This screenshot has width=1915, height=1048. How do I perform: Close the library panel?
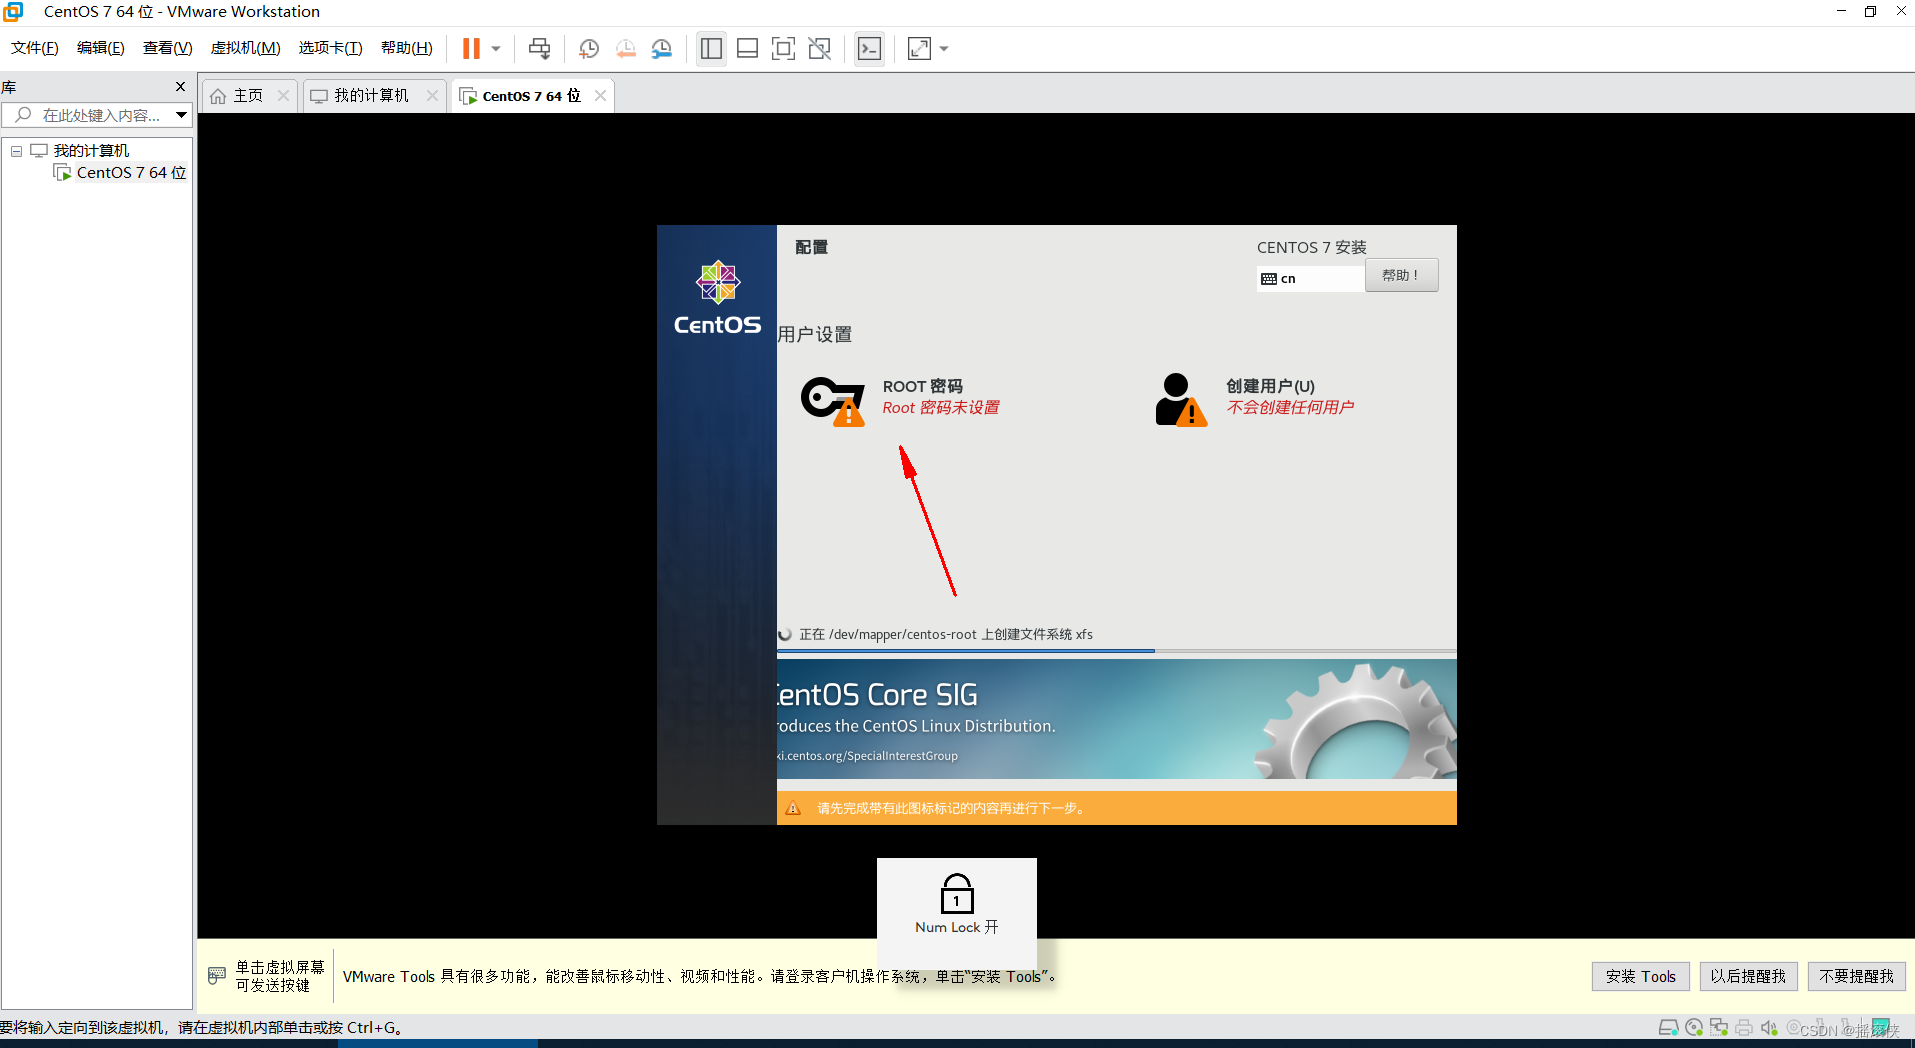[180, 87]
